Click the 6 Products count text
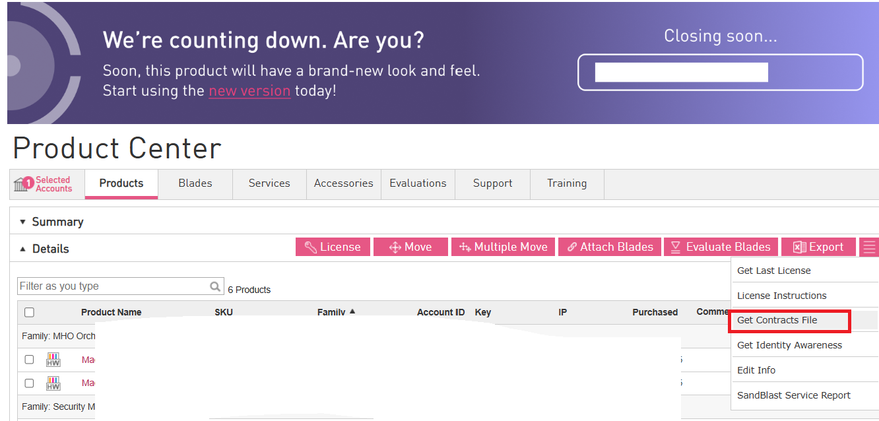 click(249, 290)
